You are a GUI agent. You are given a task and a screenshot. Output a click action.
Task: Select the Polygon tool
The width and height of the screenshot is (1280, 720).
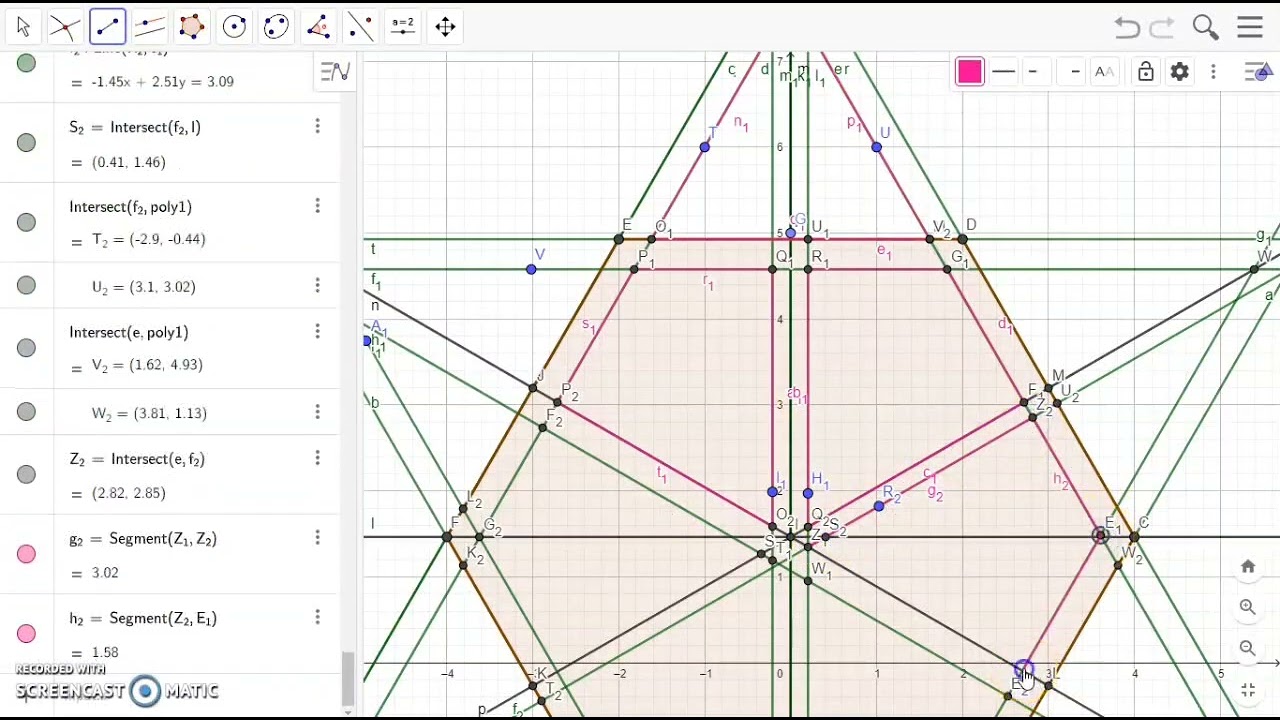pos(192,27)
